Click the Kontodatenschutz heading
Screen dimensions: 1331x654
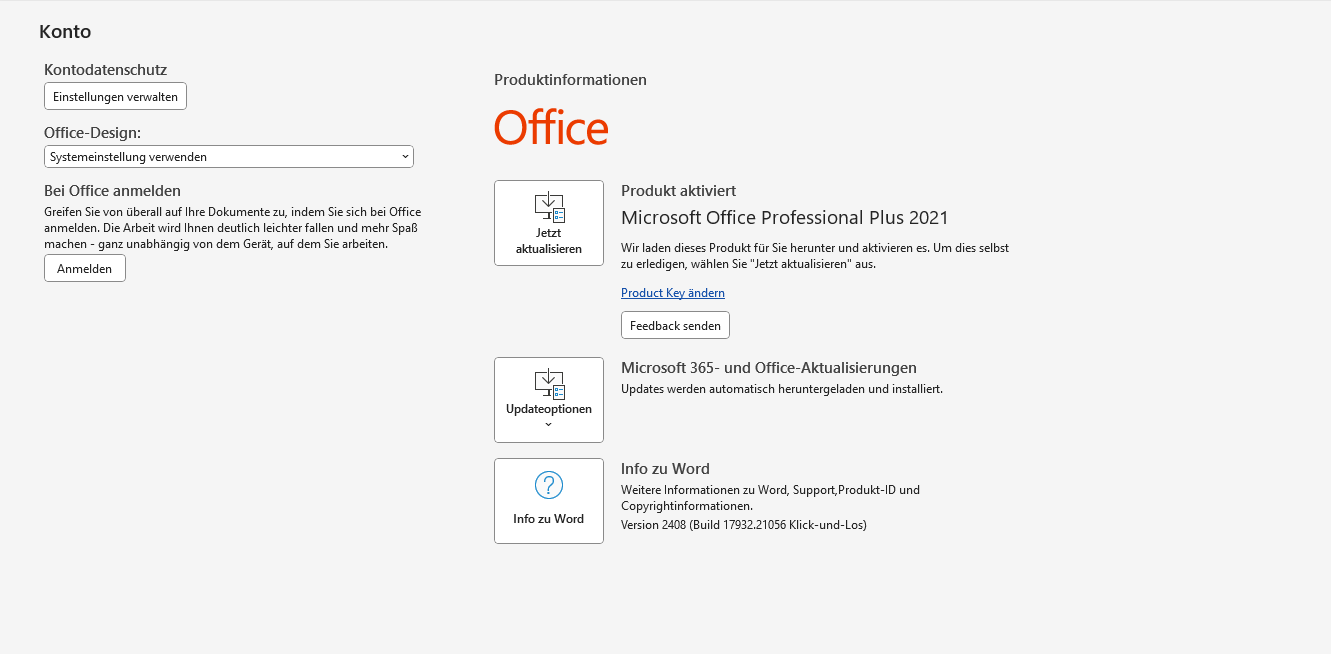(106, 70)
